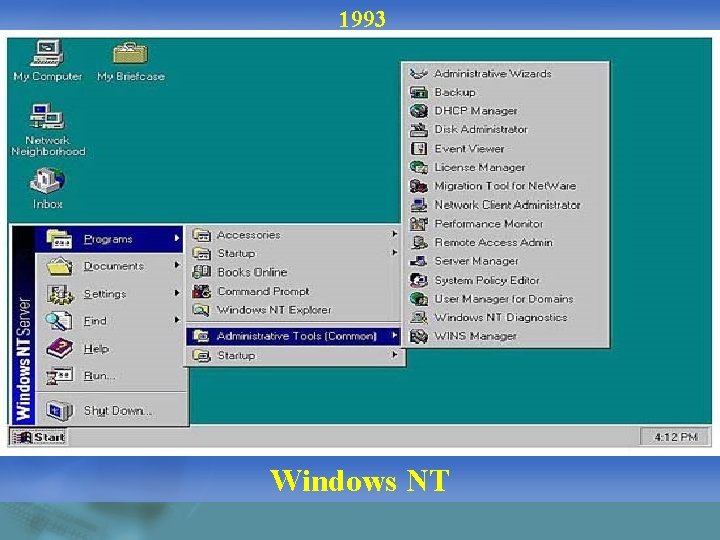This screenshot has width=720, height=540.
Task: Launch Disk Administrator from the list
Action: (x=505, y=129)
